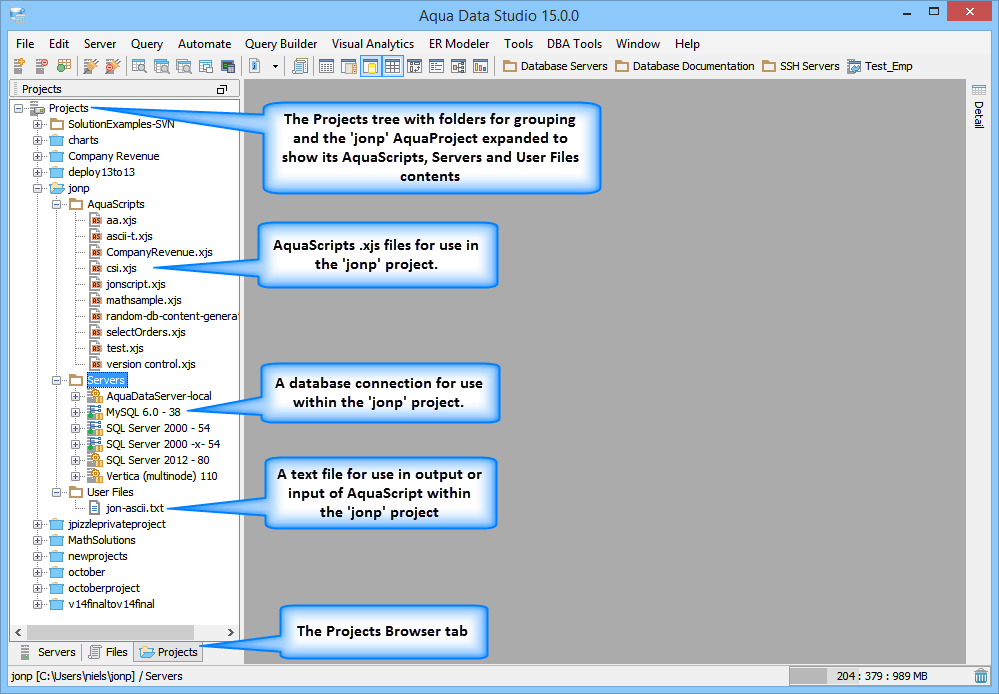Click the form layout toolbar icon
This screenshot has height=694, width=999.
point(436,66)
